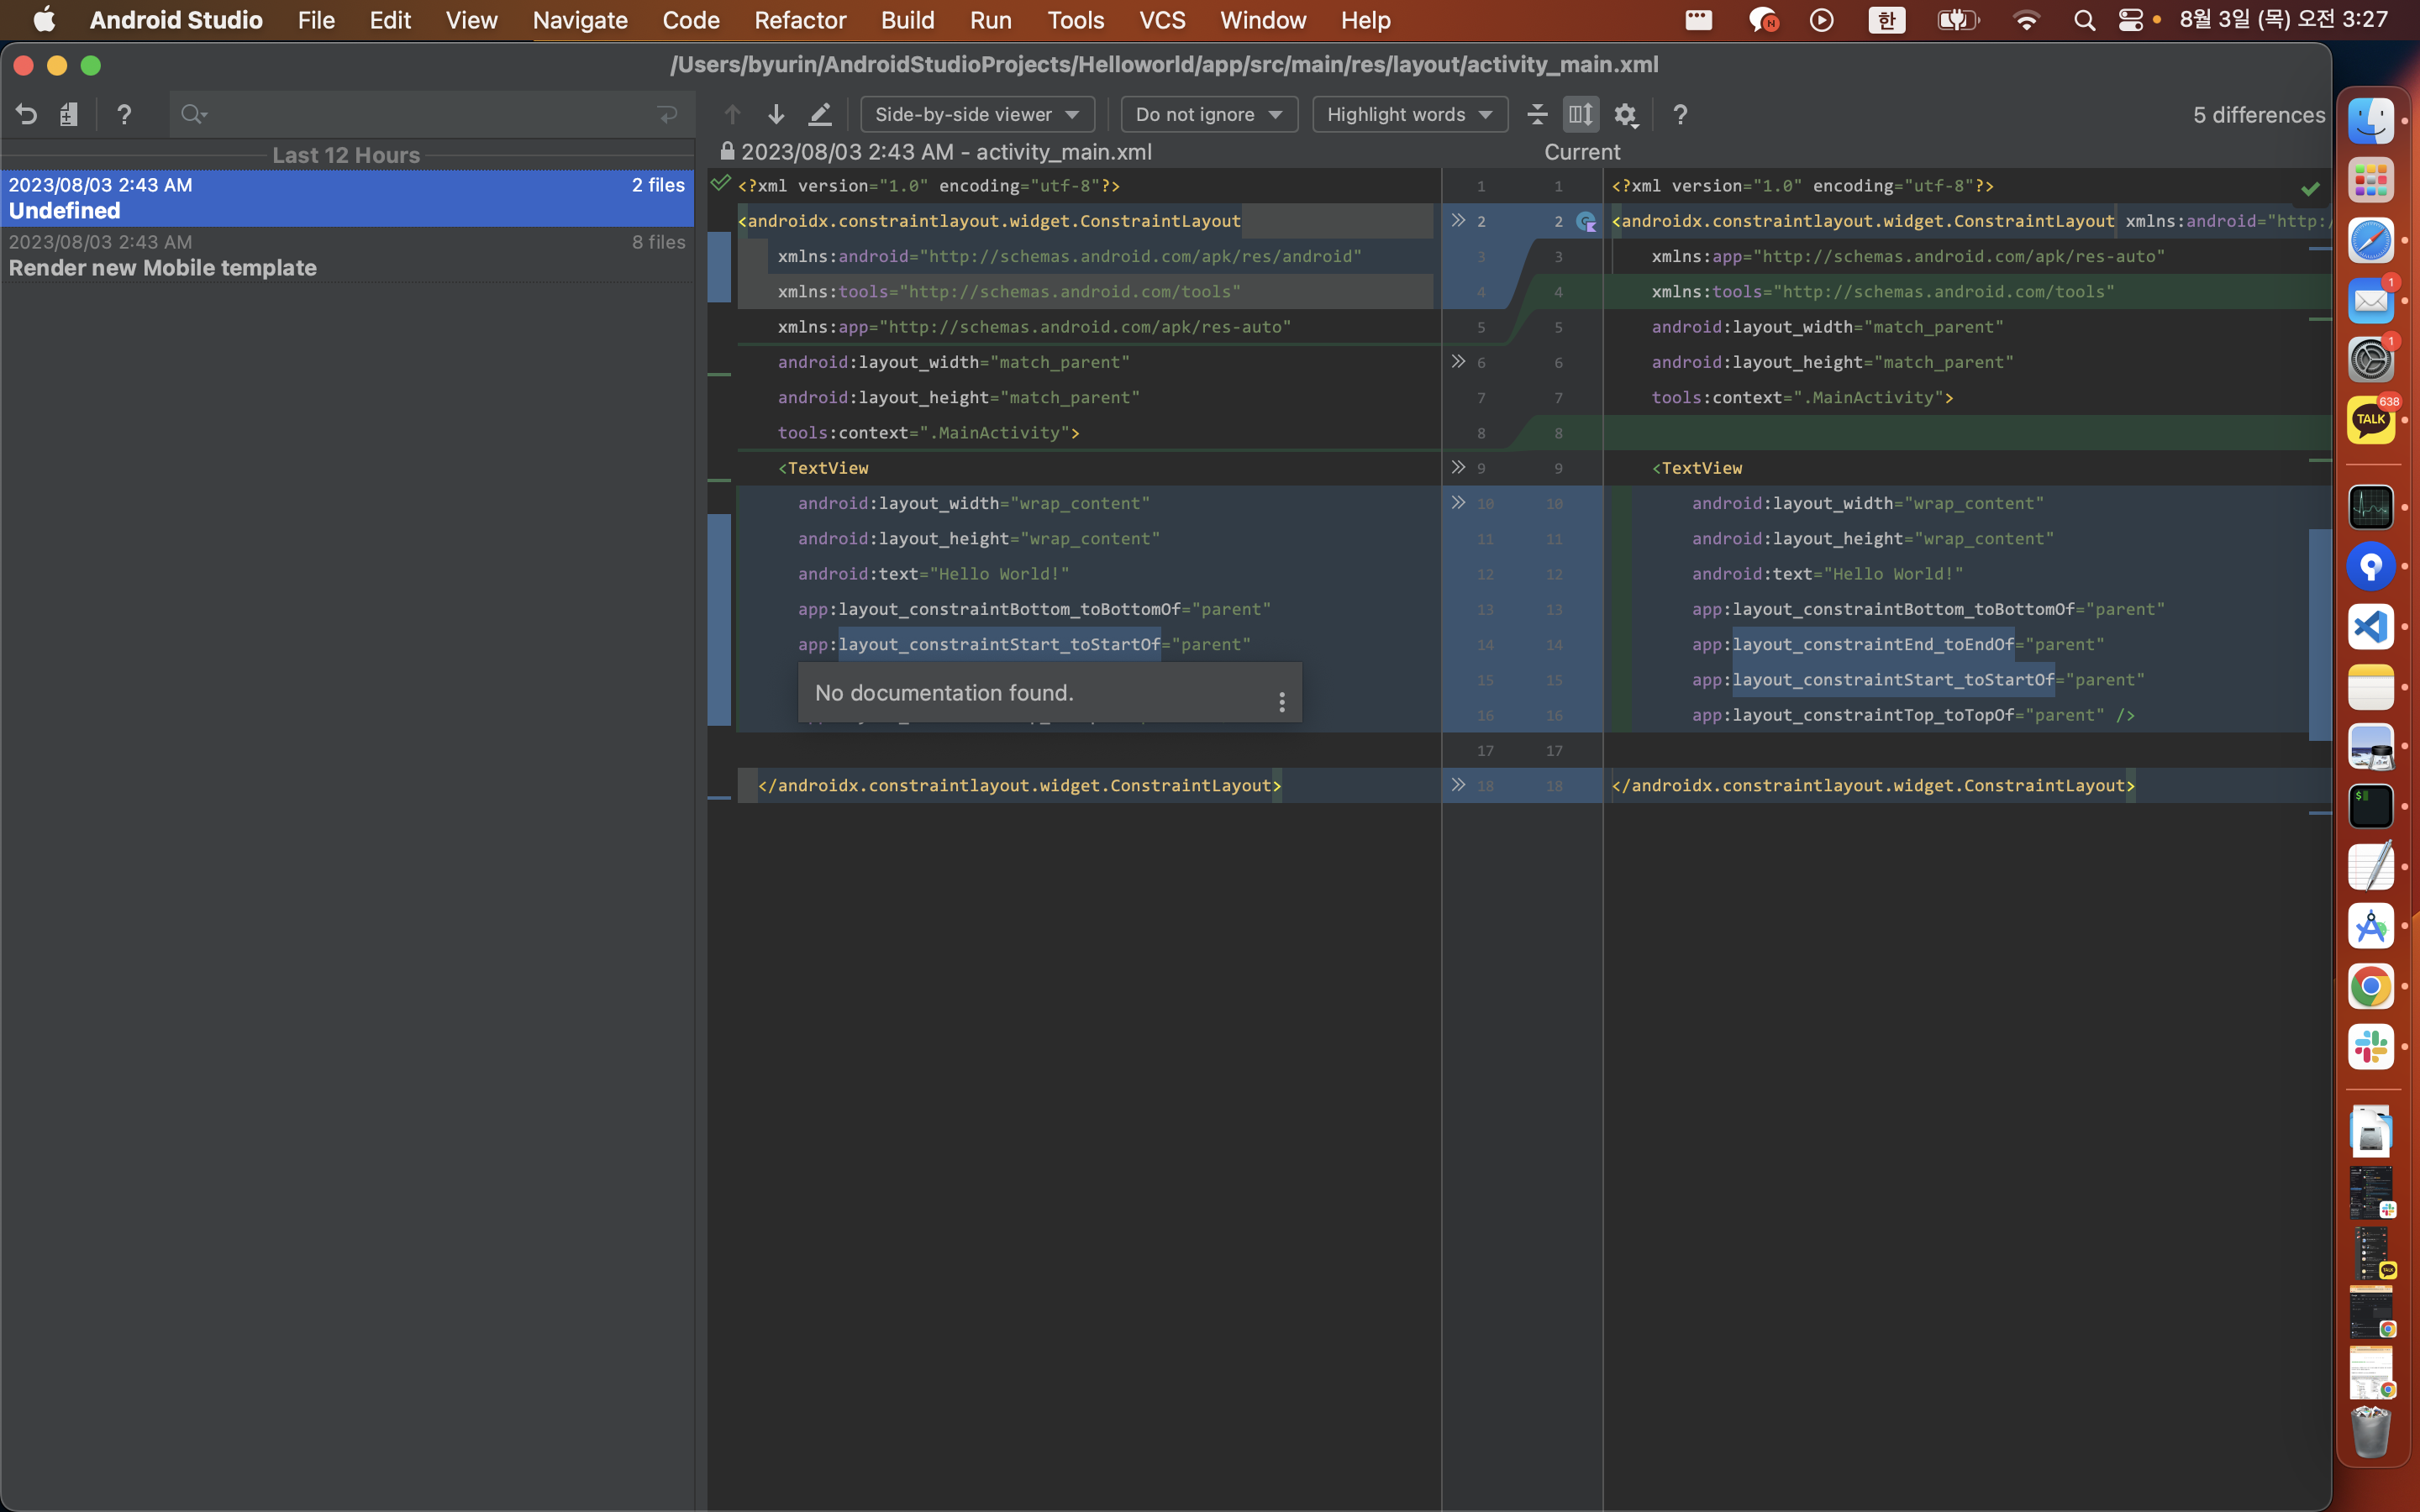Viewport: 2420px width, 1512px height.
Task: Click the Collapse unchanged fragments icon
Action: pyautogui.click(x=1537, y=114)
